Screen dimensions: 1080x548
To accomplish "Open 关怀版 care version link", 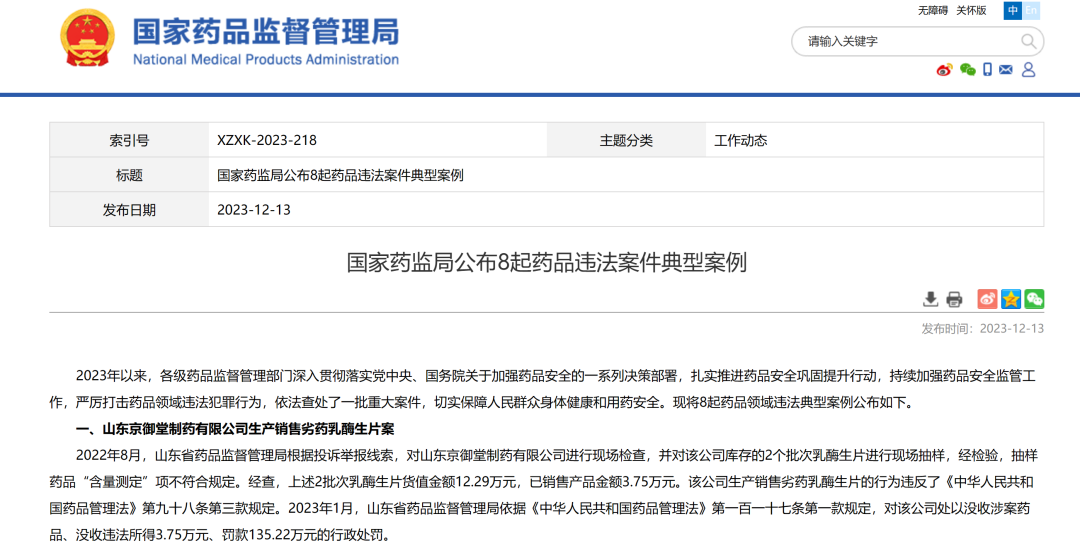I will coord(971,10).
